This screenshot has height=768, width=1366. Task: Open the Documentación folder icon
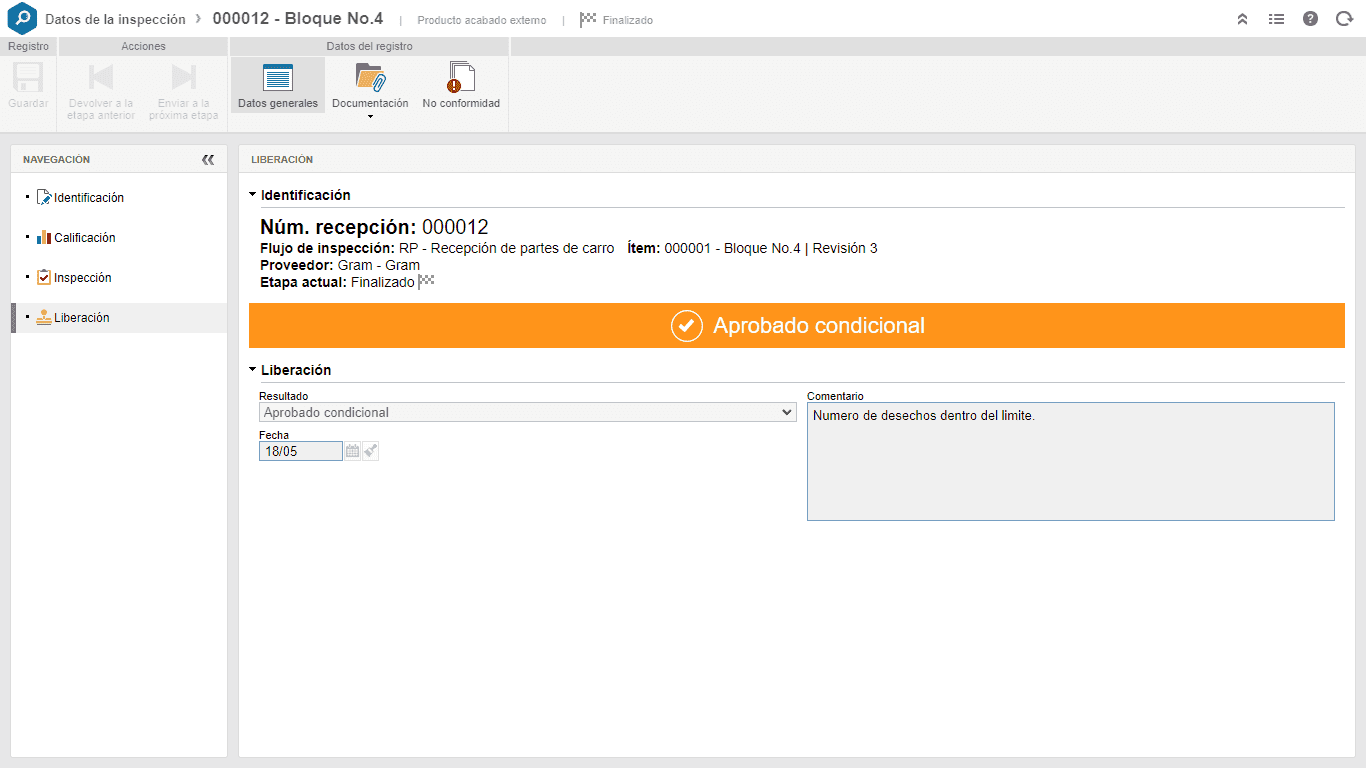point(370,77)
